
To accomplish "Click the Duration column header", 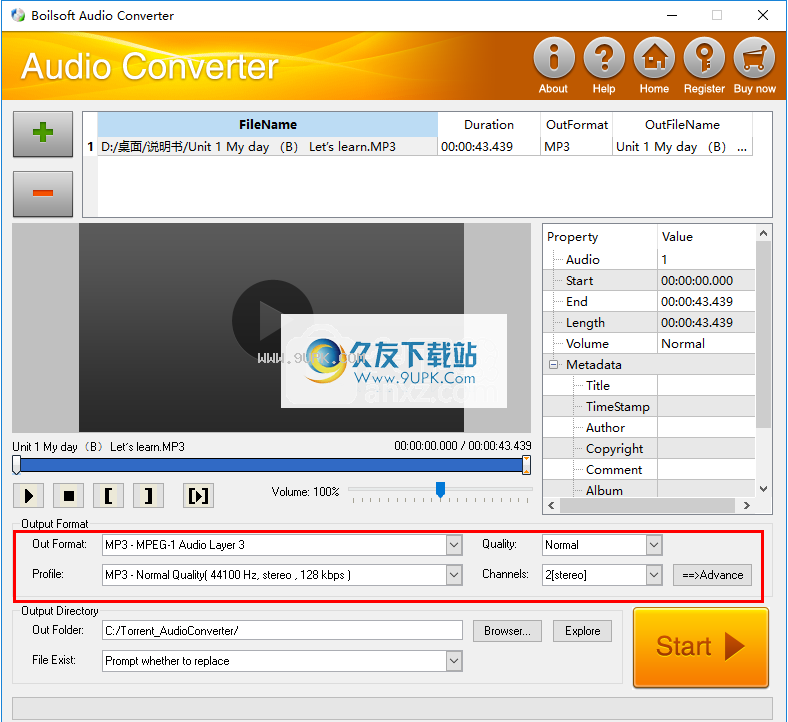I will point(488,125).
